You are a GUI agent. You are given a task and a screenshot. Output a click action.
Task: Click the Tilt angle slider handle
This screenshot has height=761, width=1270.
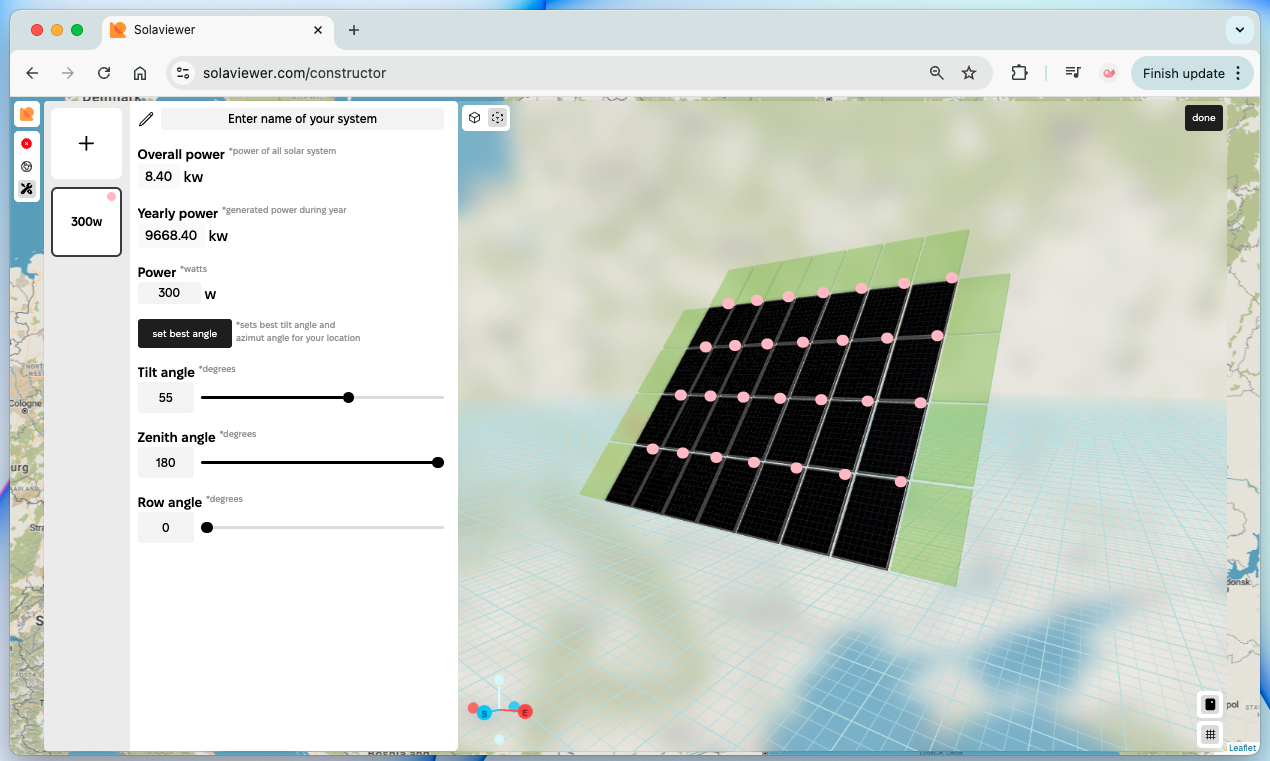point(348,398)
